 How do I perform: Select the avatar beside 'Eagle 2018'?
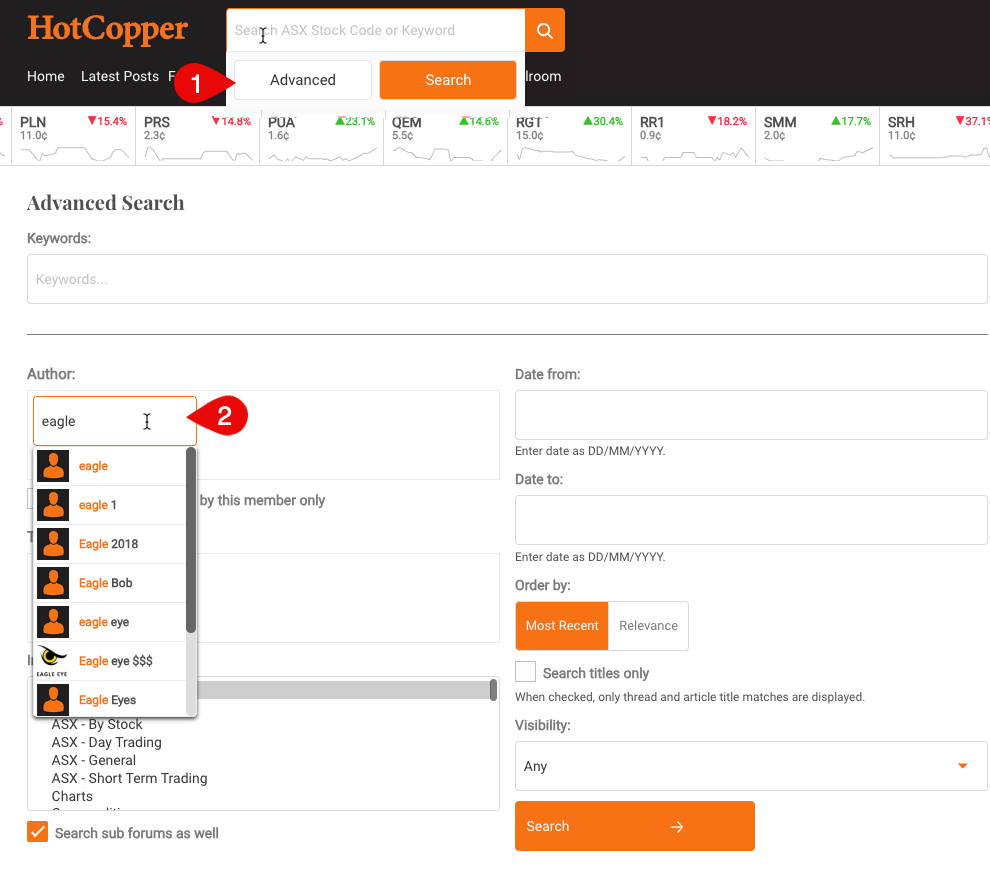coord(53,544)
